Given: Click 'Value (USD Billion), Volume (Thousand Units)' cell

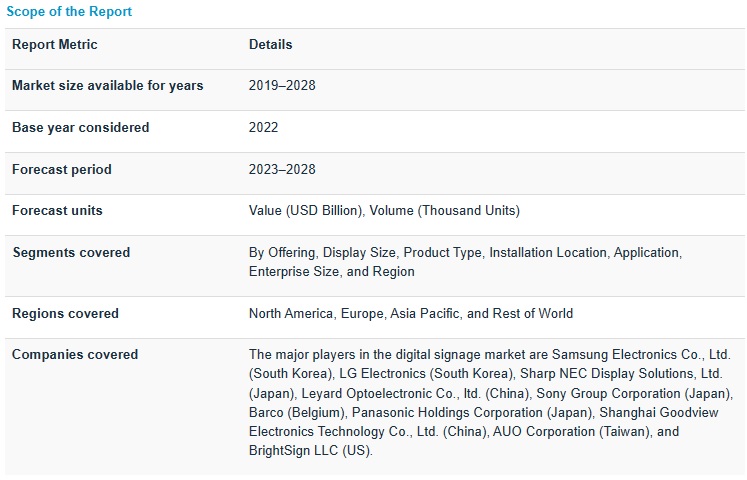Looking at the screenshot, I should [x=384, y=210].
